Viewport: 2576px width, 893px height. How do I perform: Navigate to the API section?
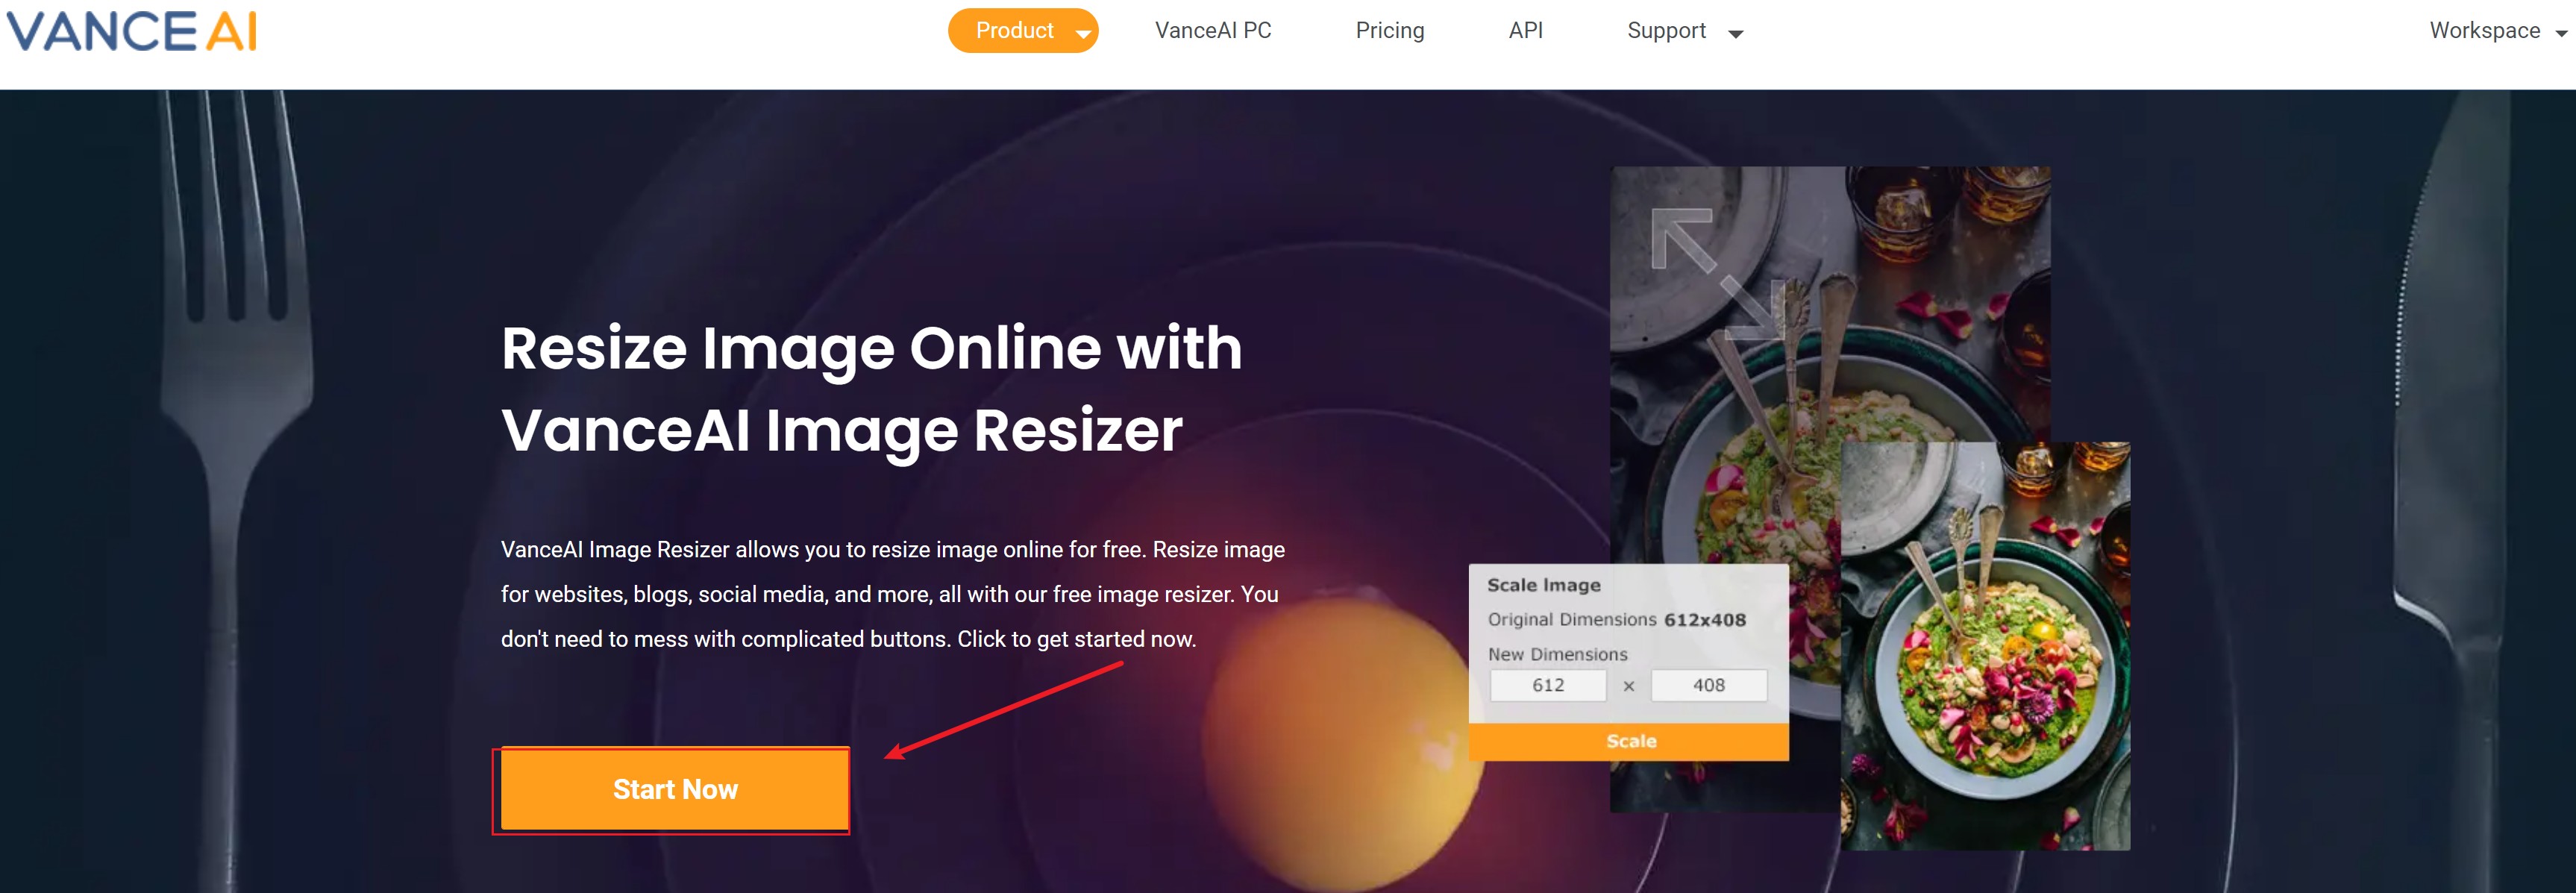click(1525, 31)
